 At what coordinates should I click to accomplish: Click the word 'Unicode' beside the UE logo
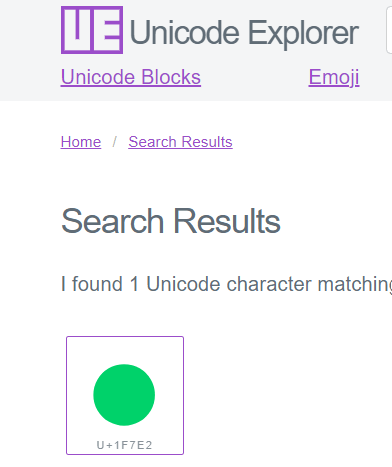184,32
